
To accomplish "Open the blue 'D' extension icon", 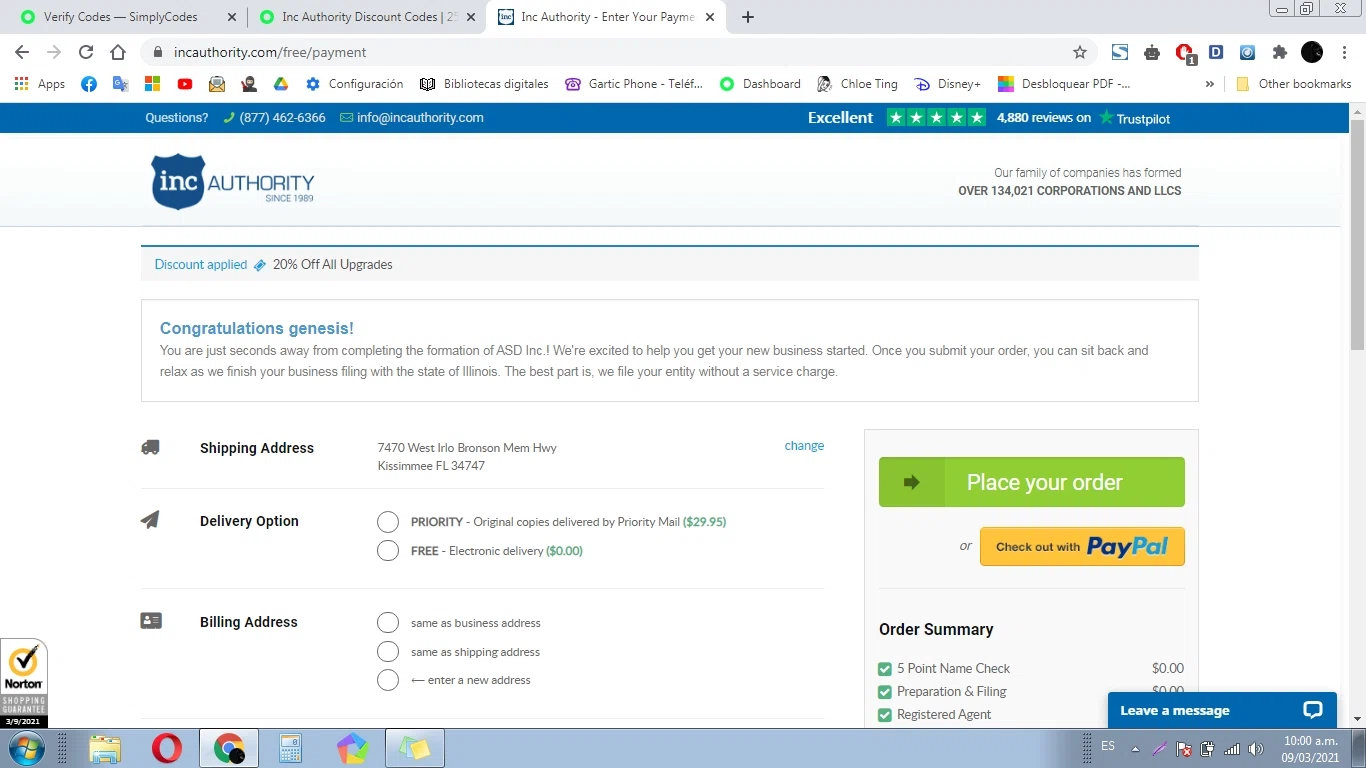I will coord(1216,52).
